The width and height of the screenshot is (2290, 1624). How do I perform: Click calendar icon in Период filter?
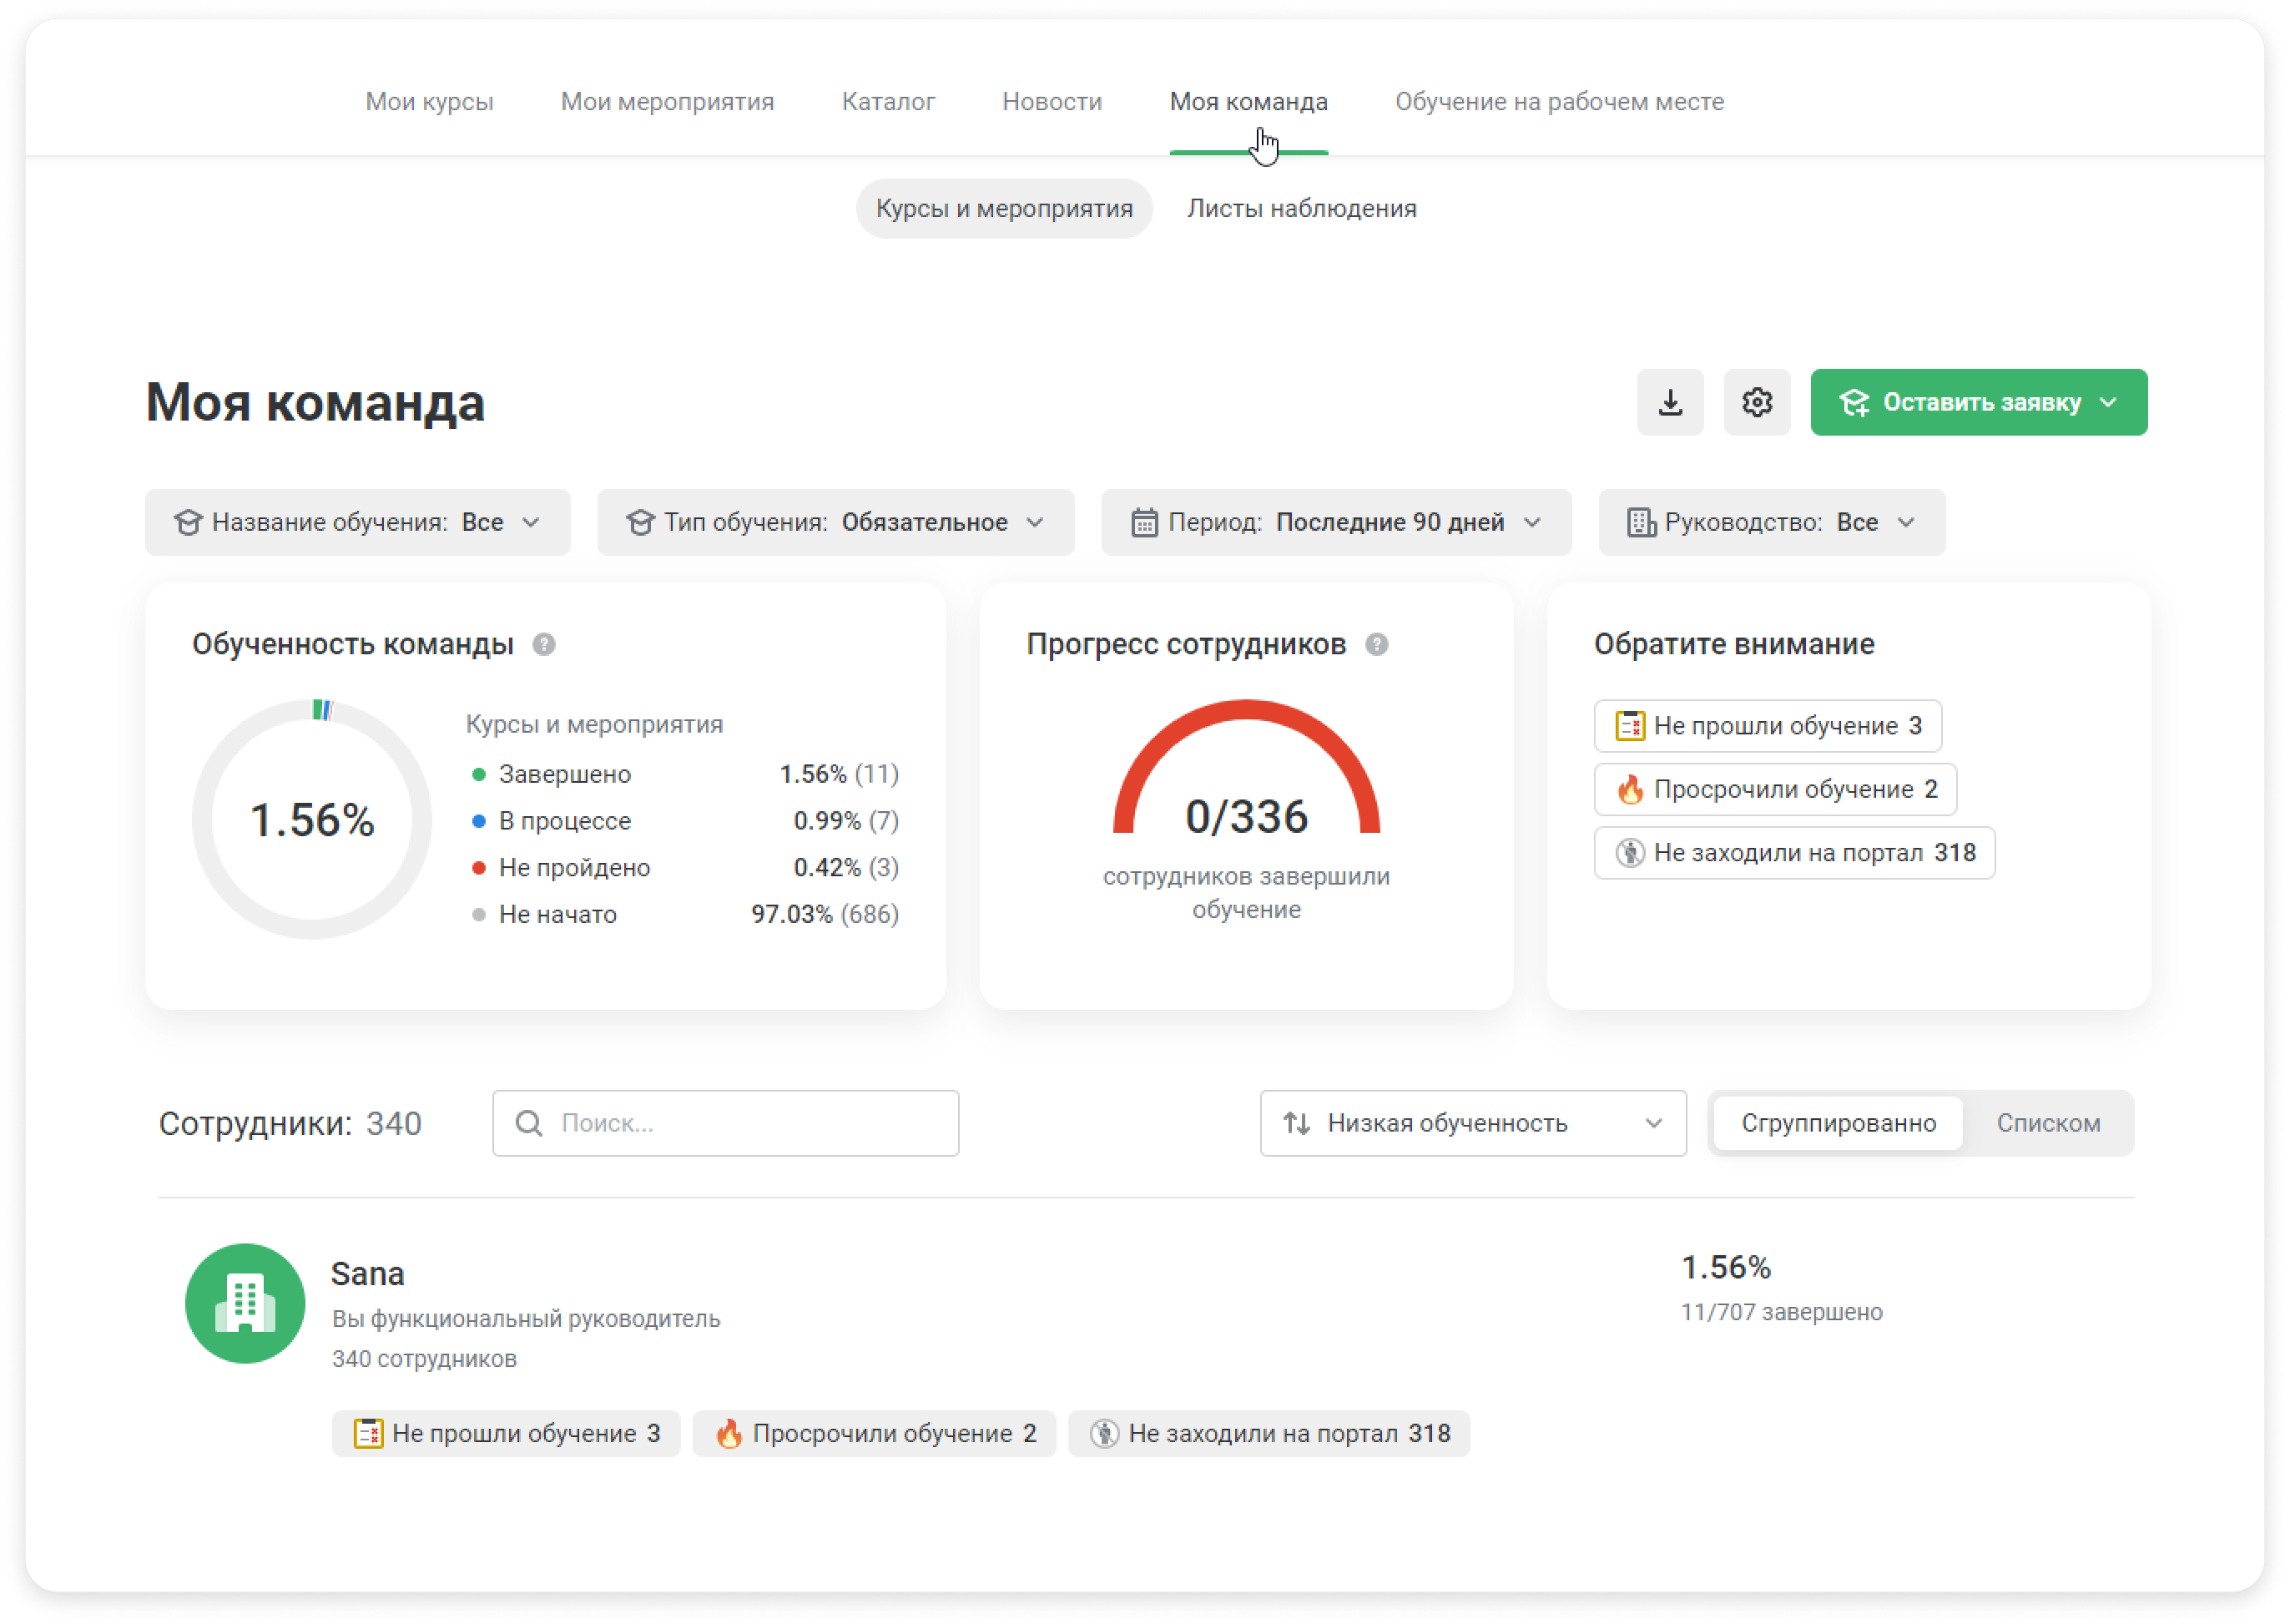(x=1144, y=522)
